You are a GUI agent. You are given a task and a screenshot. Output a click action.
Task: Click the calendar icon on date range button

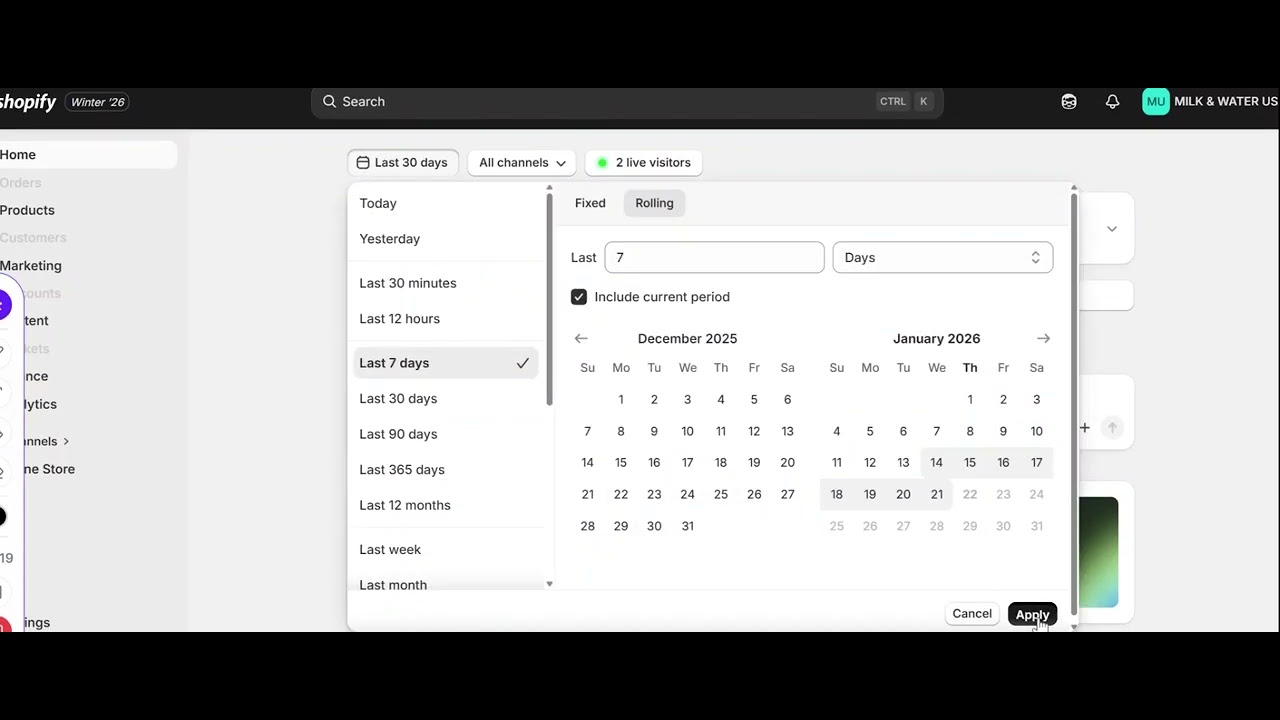[363, 162]
